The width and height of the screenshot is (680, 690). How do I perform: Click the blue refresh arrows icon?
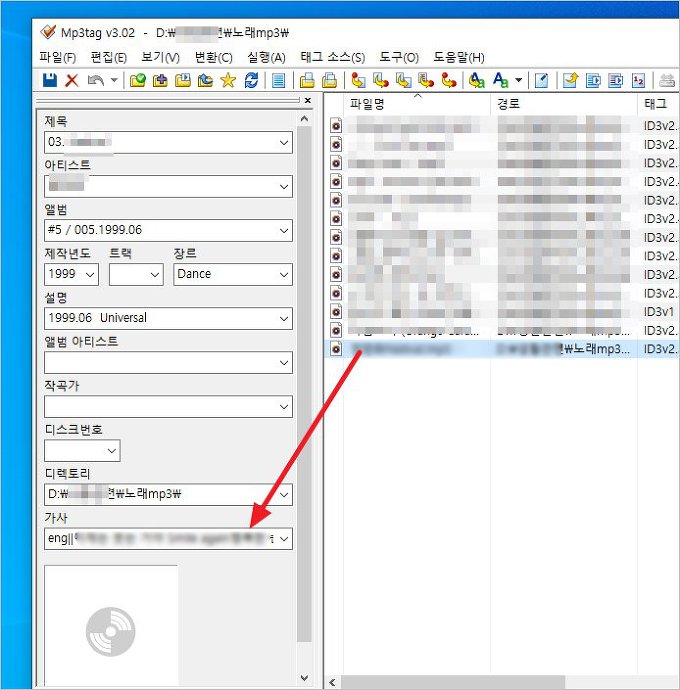pyautogui.click(x=251, y=80)
